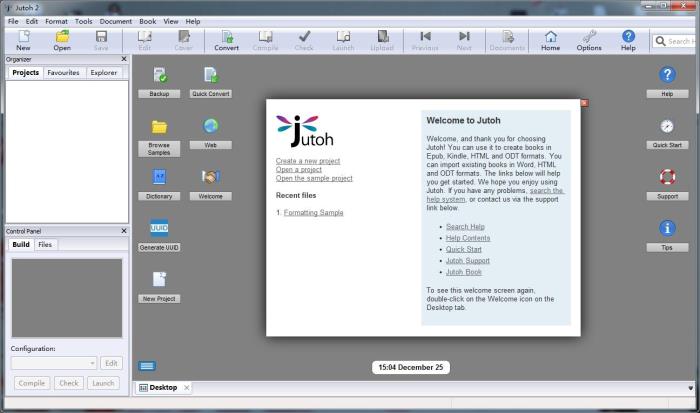
Task: Open the Edit menu
Action: coord(31,21)
